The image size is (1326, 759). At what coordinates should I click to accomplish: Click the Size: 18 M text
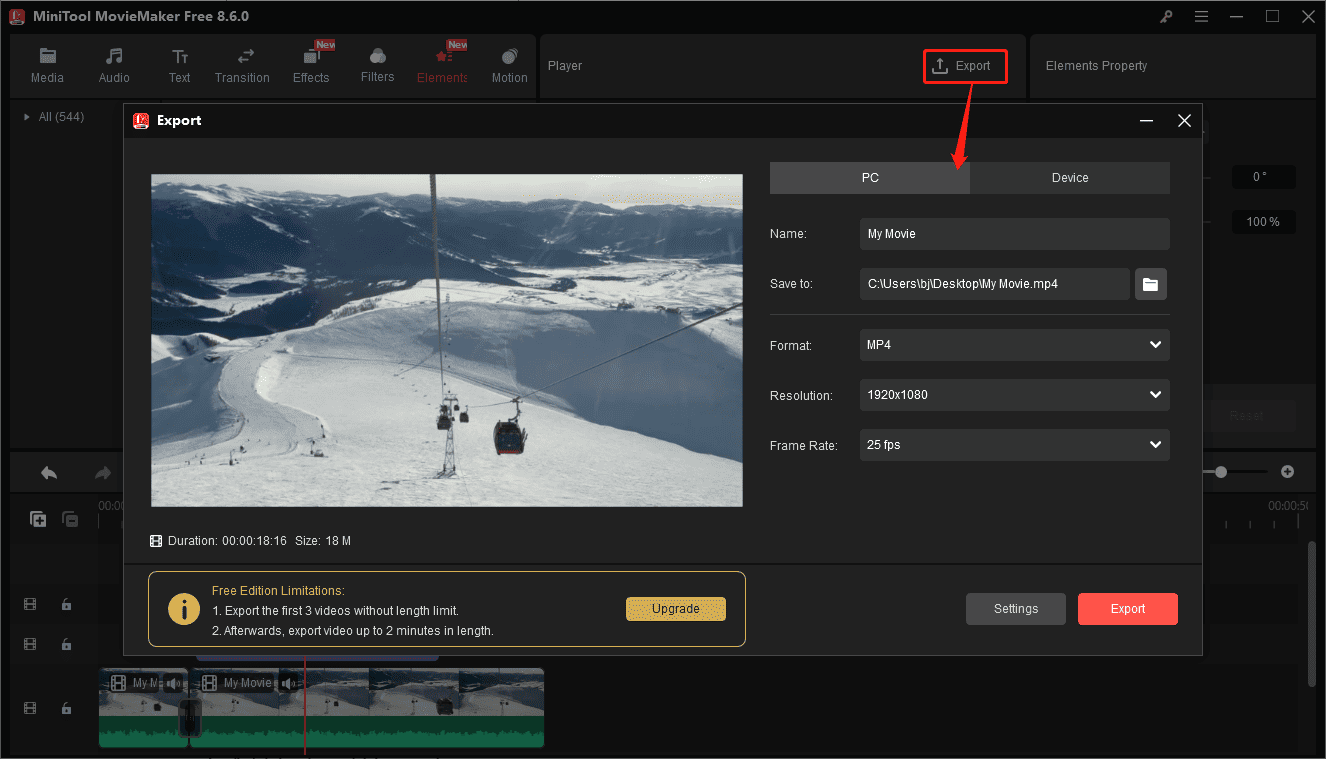[x=323, y=541]
